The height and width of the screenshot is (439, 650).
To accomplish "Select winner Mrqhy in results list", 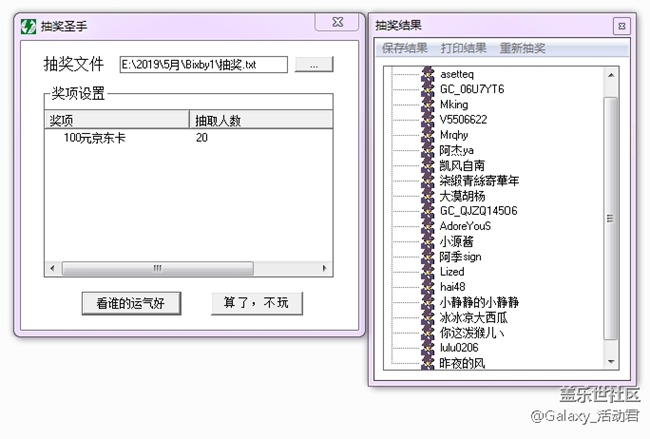I will point(454,135).
